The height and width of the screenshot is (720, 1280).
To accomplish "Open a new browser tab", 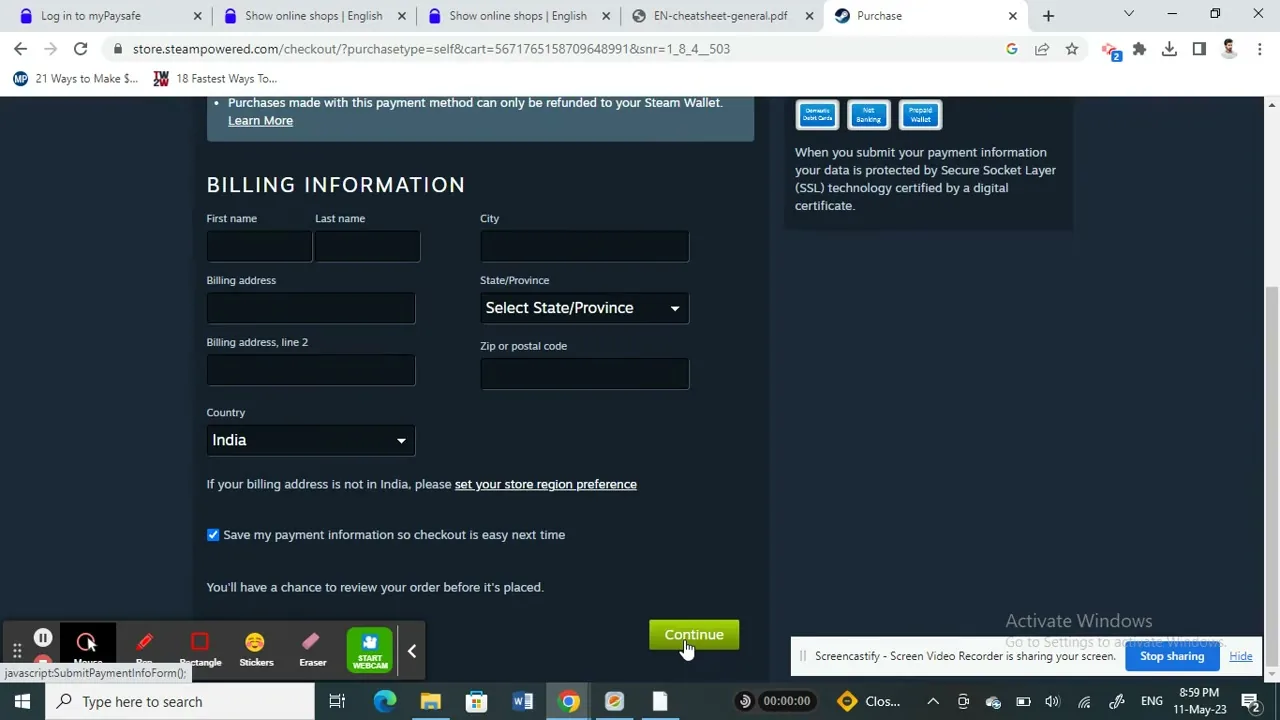I will [x=1048, y=16].
